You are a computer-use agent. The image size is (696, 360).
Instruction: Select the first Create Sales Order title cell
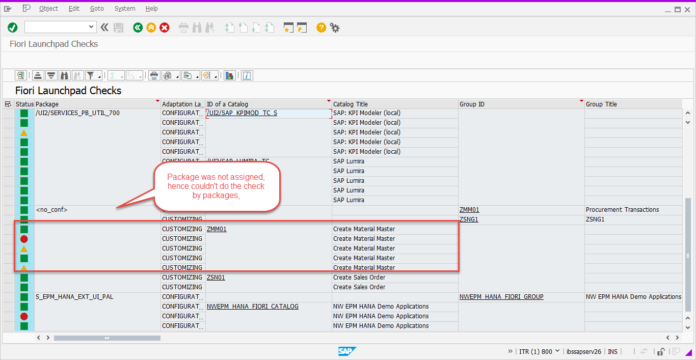395,277
